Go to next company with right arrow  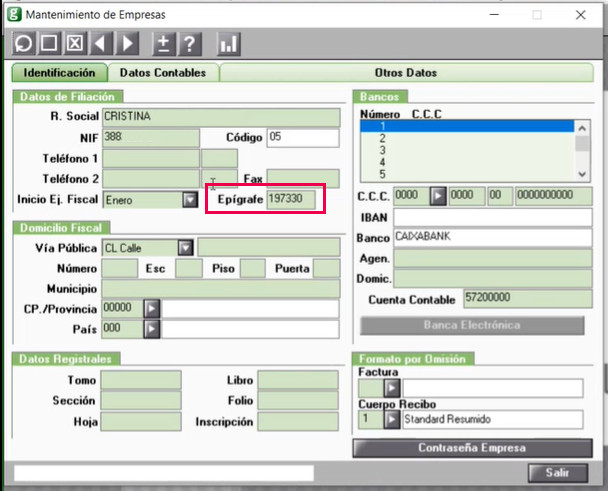tap(127, 43)
